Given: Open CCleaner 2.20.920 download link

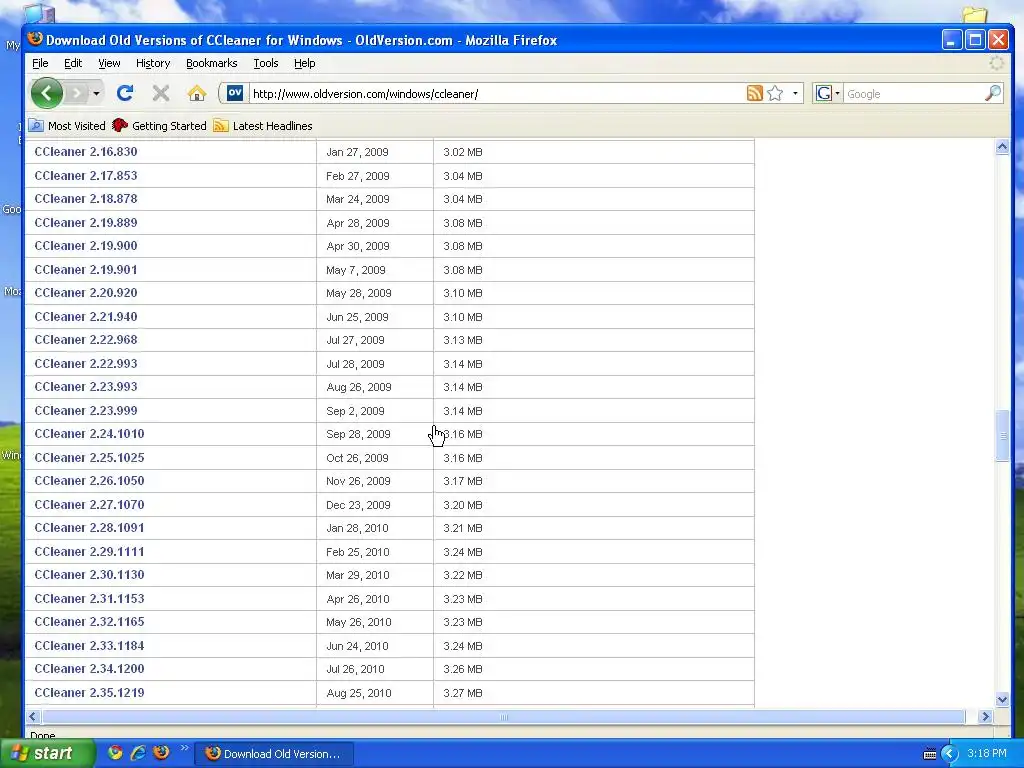Looking at the screenshot, I should pos(86,293).
